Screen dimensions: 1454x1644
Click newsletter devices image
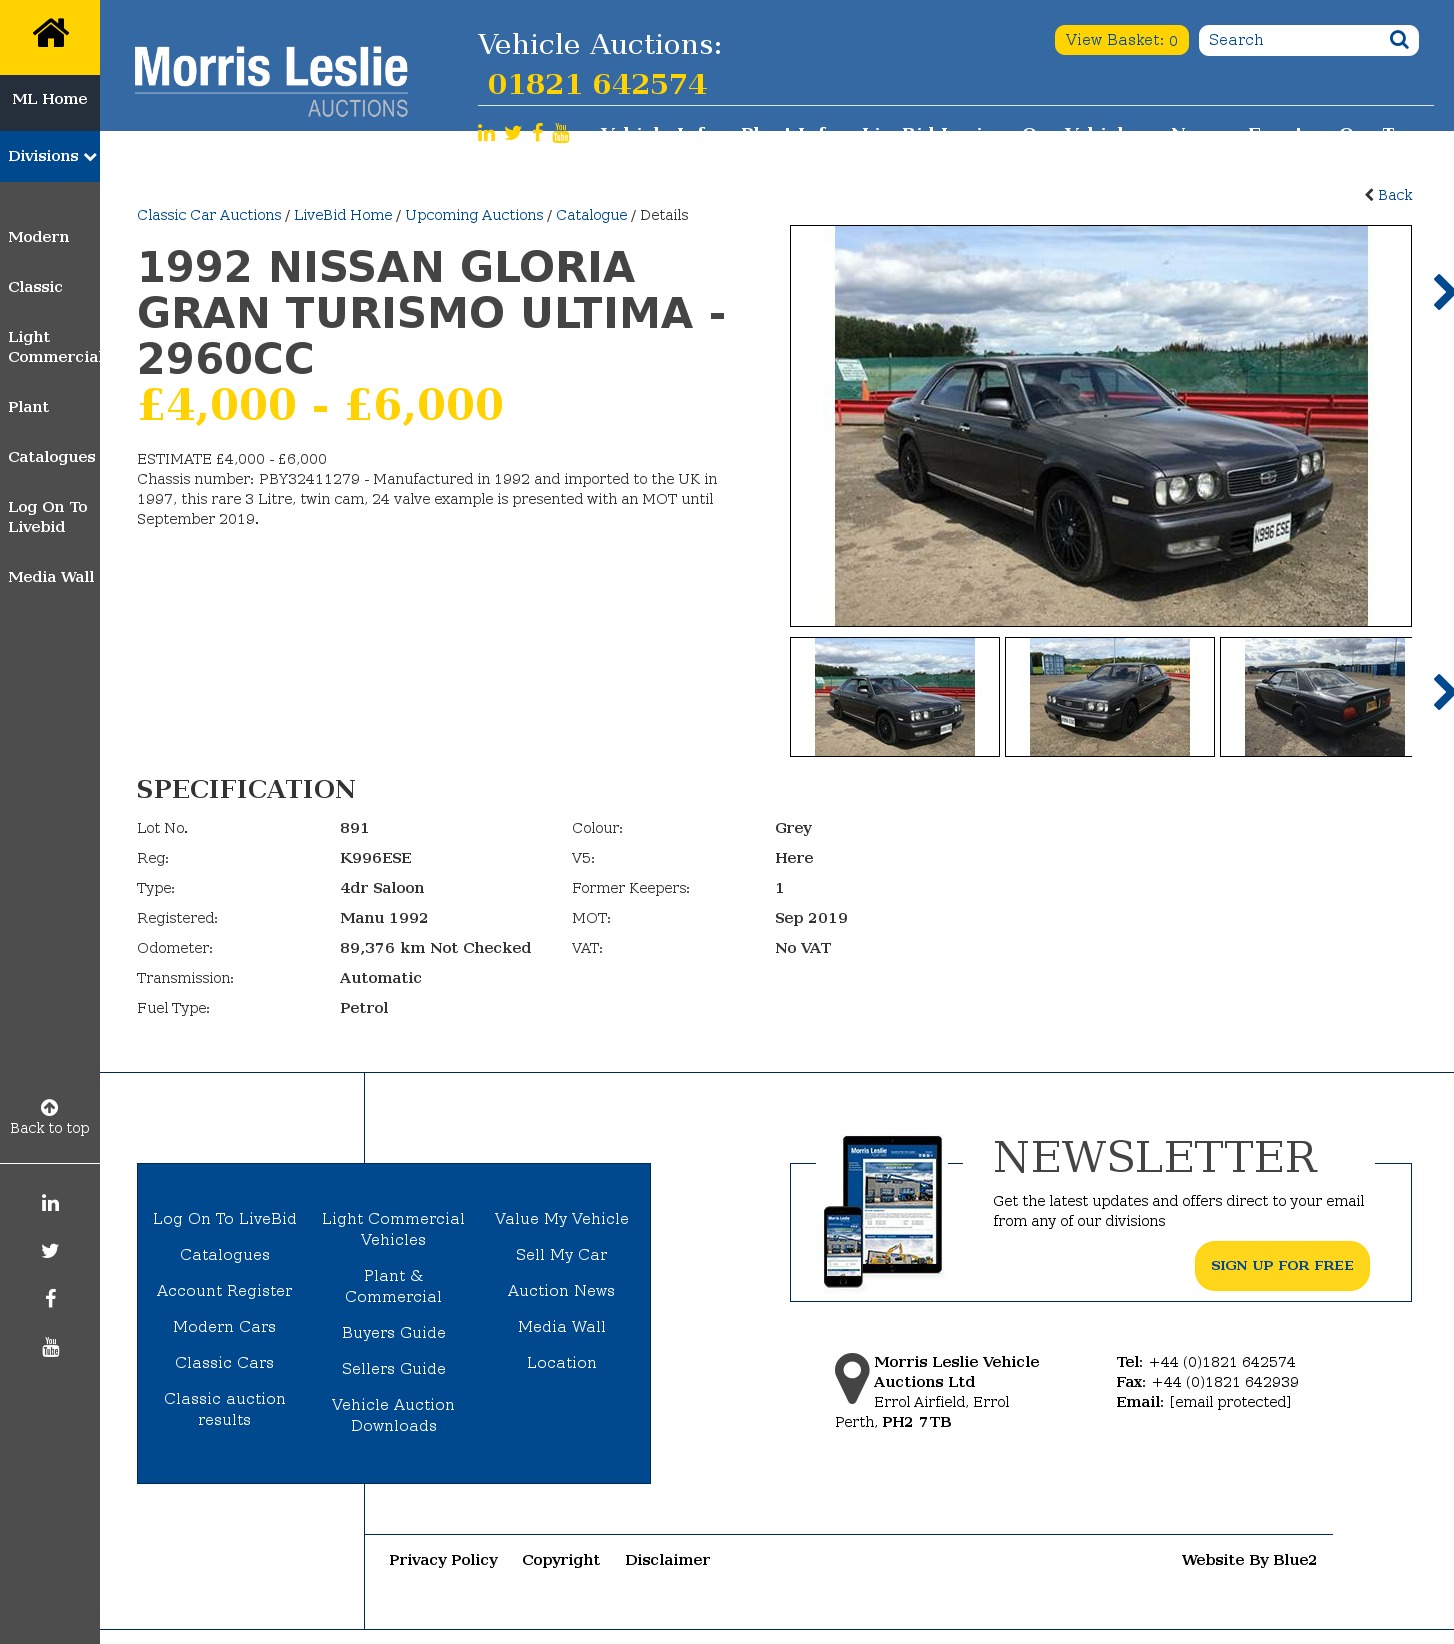pyautogui.click(x=883, y=1211)
